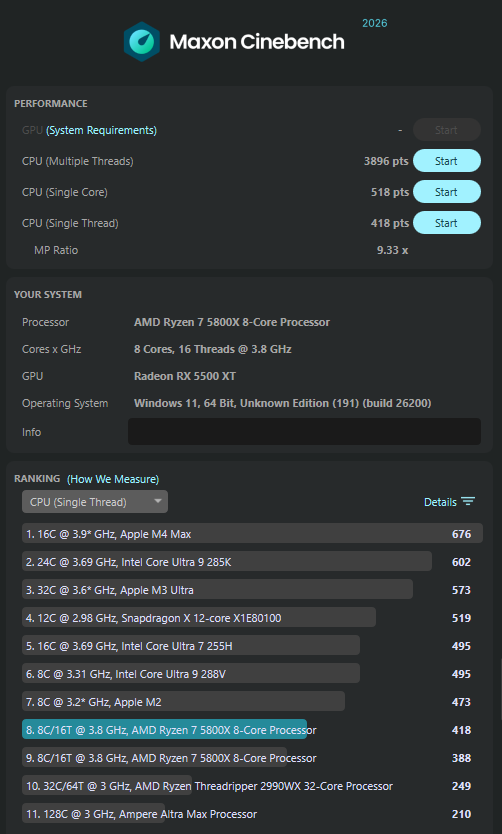Click into the Info text field
This screenshot has height=834, width=502.
(x=304, y=431)
